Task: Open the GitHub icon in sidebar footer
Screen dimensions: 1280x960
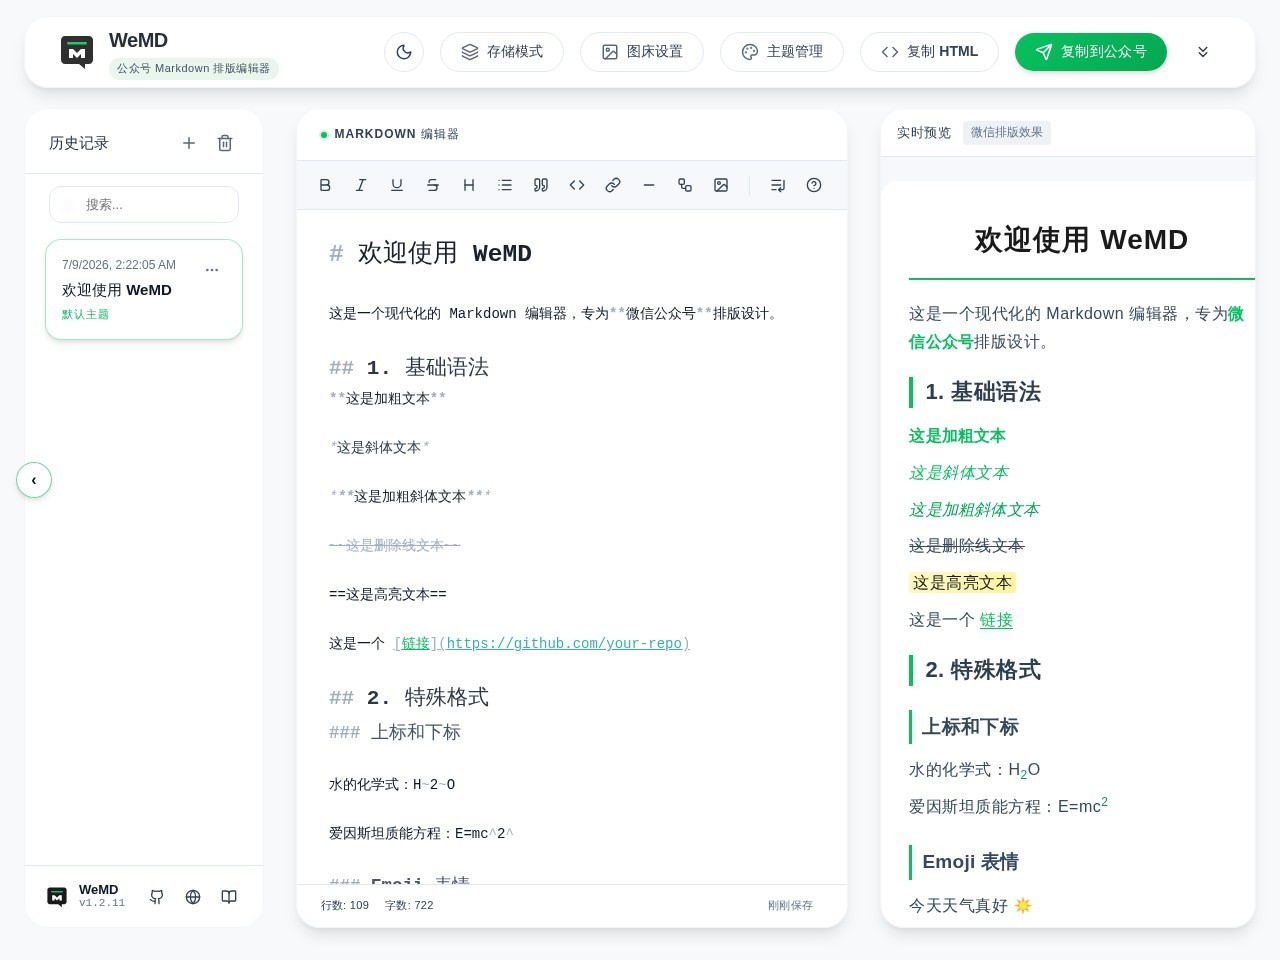Action: coord(157,897)
